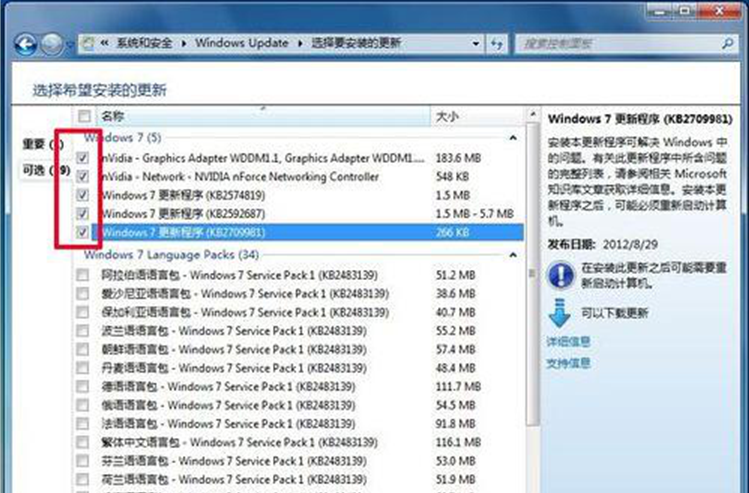The height and width of the screenshot is (493, 749).
Task: Uncheck the Windows 7 update KB2574819
Action: point(82,195)
